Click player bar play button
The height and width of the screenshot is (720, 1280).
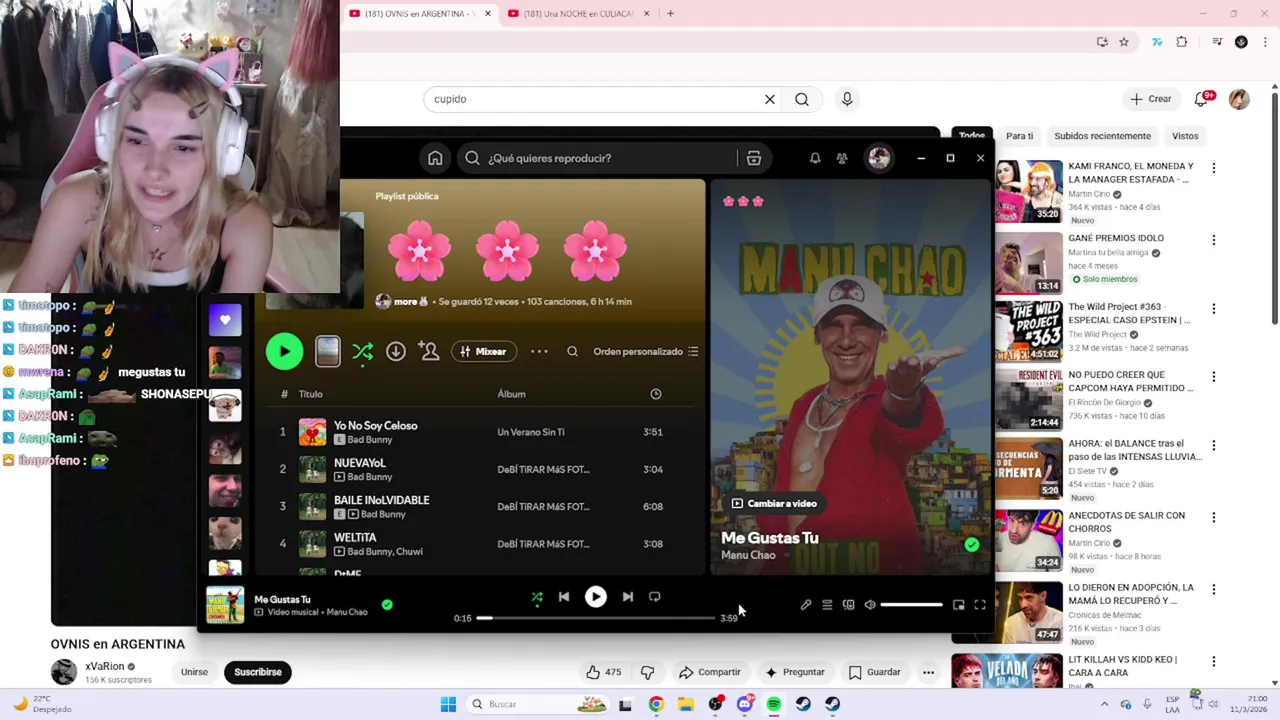click(x=595, y=597)
